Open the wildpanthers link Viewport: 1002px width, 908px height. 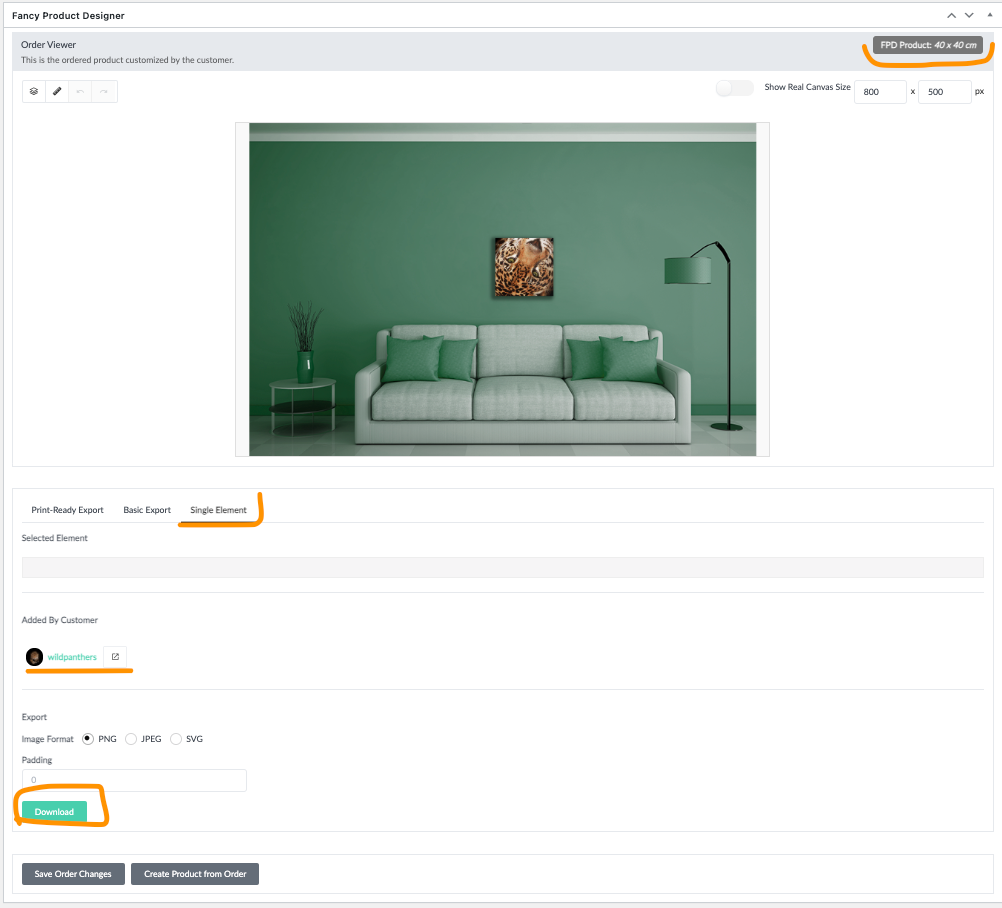pos(70,657)
